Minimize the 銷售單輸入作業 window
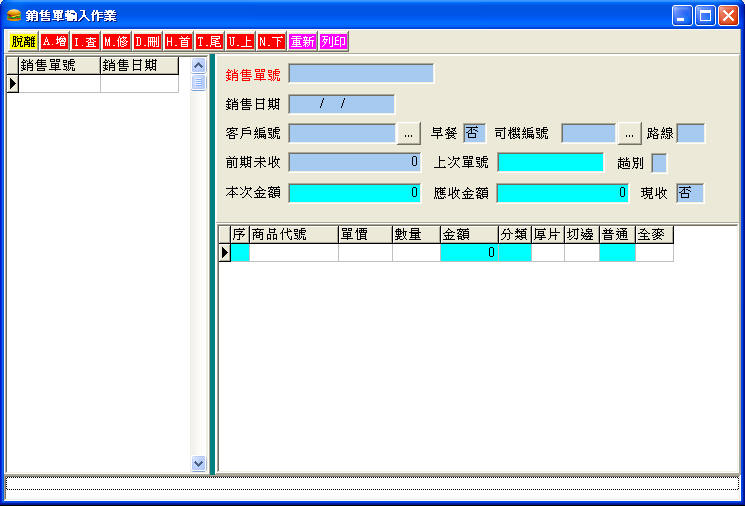The image size is (745, 506). [682, 16]
